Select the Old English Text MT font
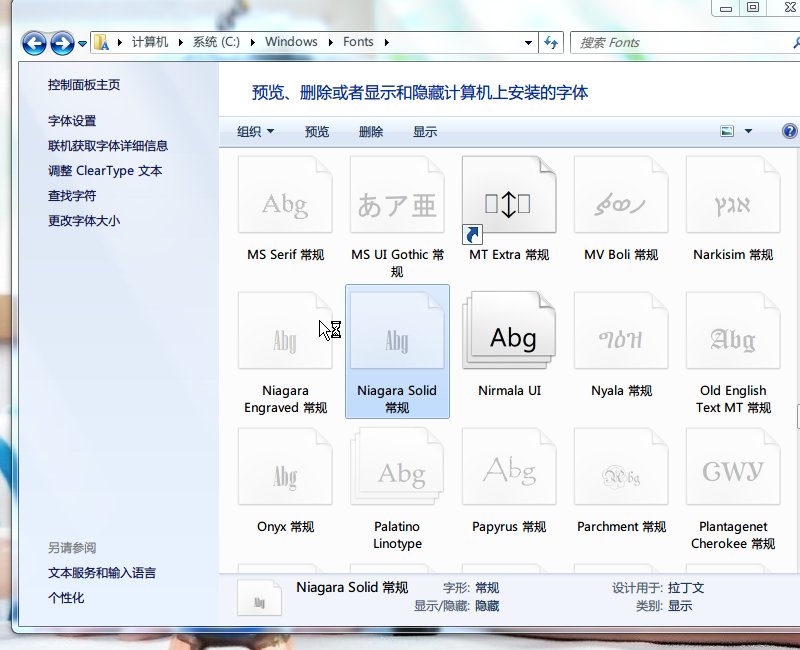Image resolution: width=800 pixels, height=650 pixels. tap(732, 330)
